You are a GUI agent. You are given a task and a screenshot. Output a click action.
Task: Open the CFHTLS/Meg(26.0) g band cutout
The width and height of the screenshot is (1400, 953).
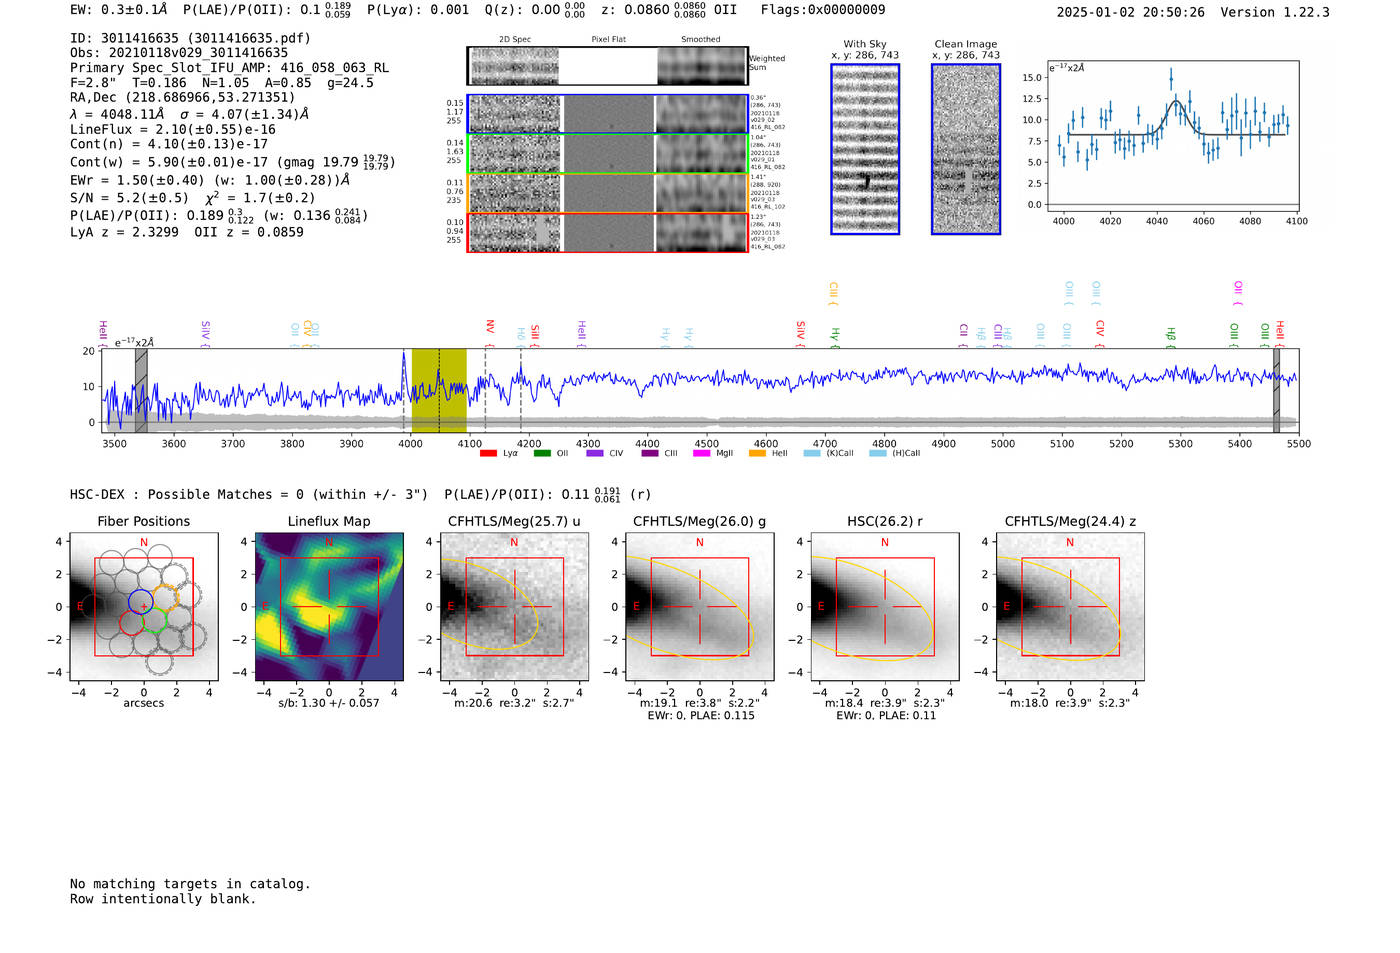coord(700,606)
